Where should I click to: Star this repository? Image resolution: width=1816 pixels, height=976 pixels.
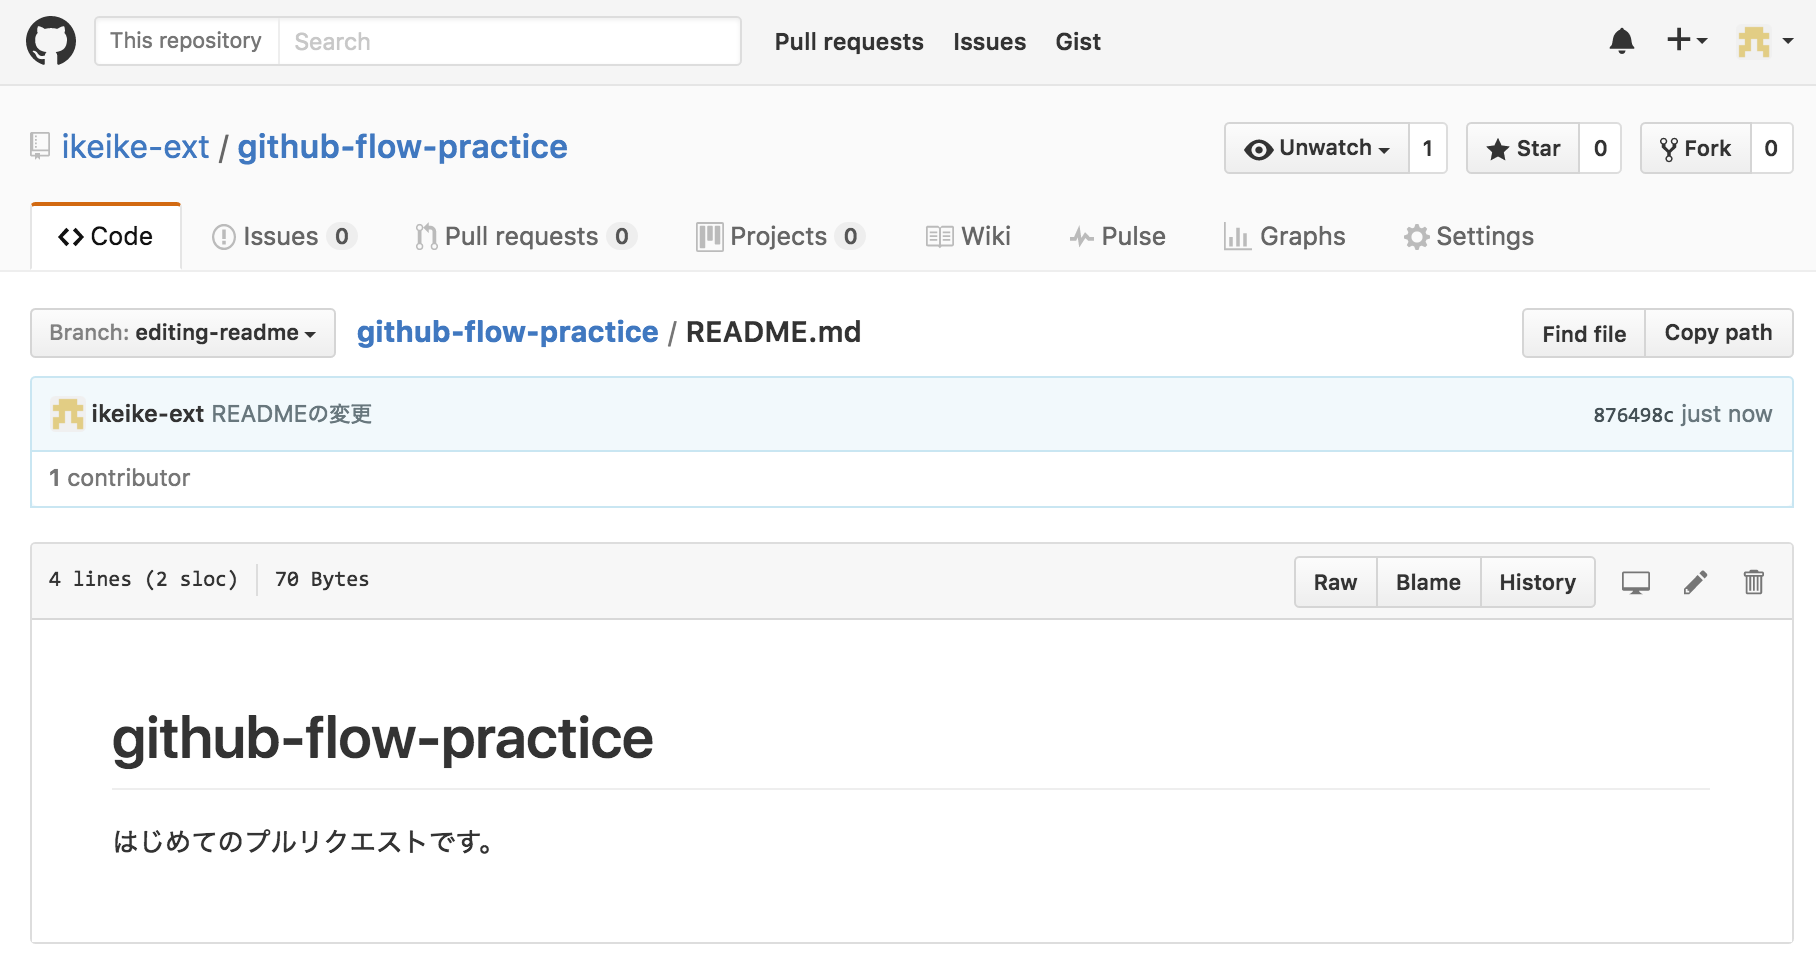coord(1523,148)
